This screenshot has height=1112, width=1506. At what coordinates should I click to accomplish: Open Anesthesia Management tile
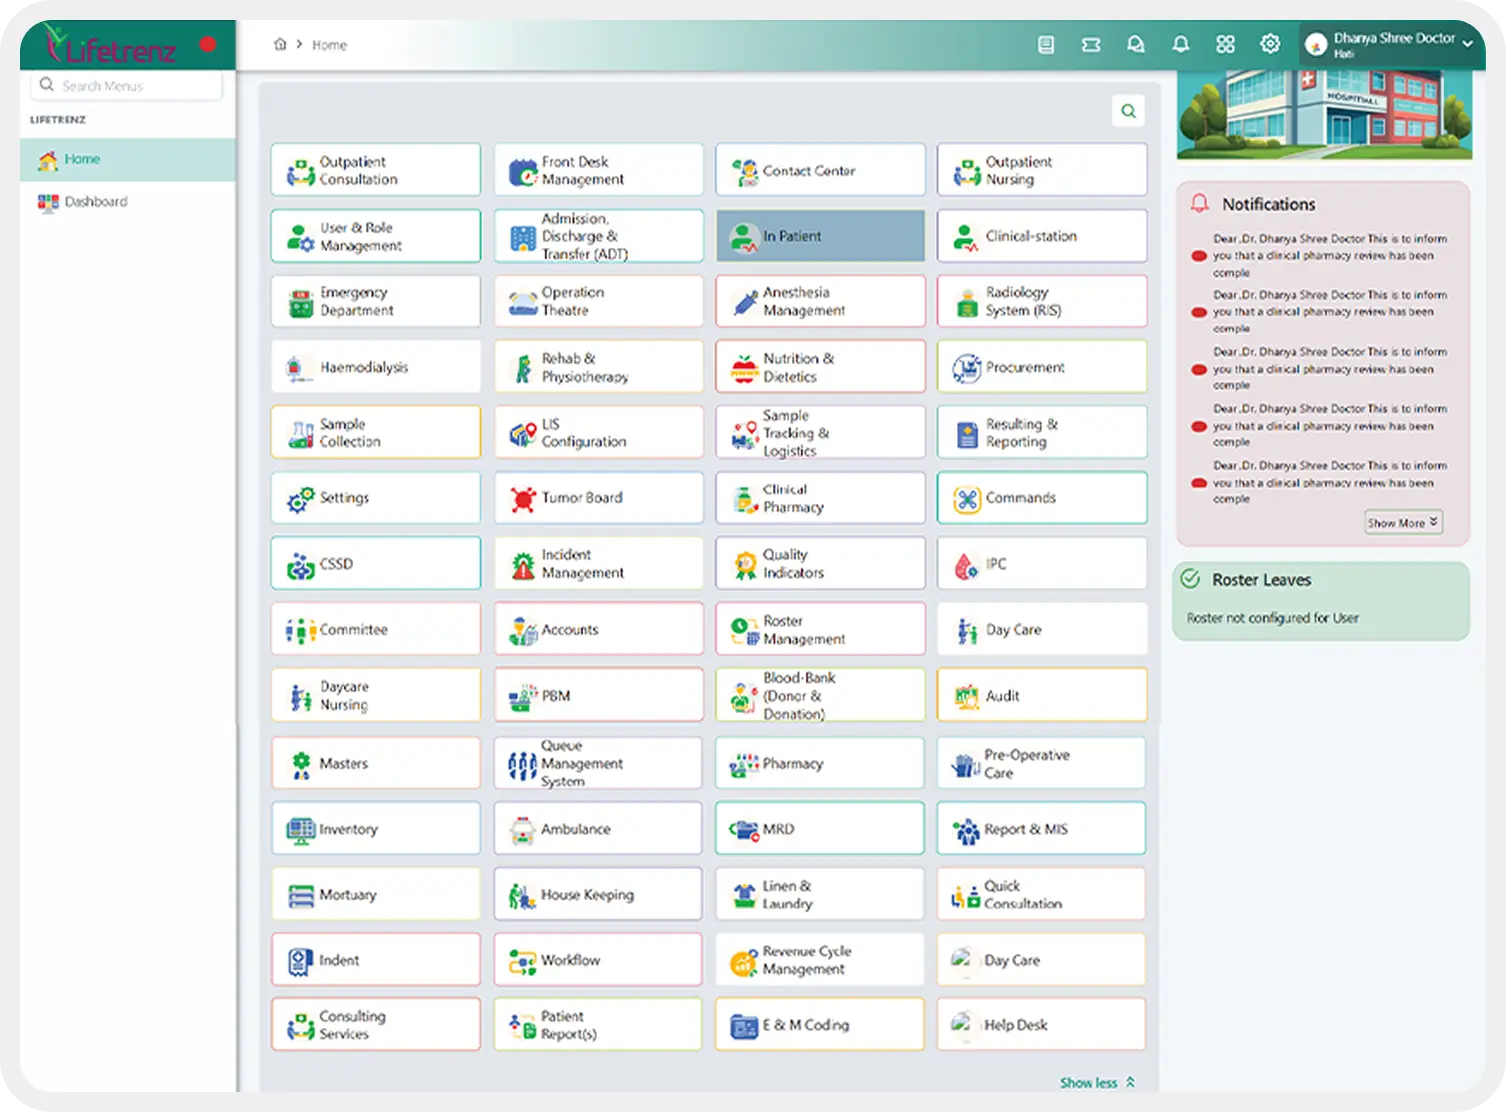(x=820, y=301)
